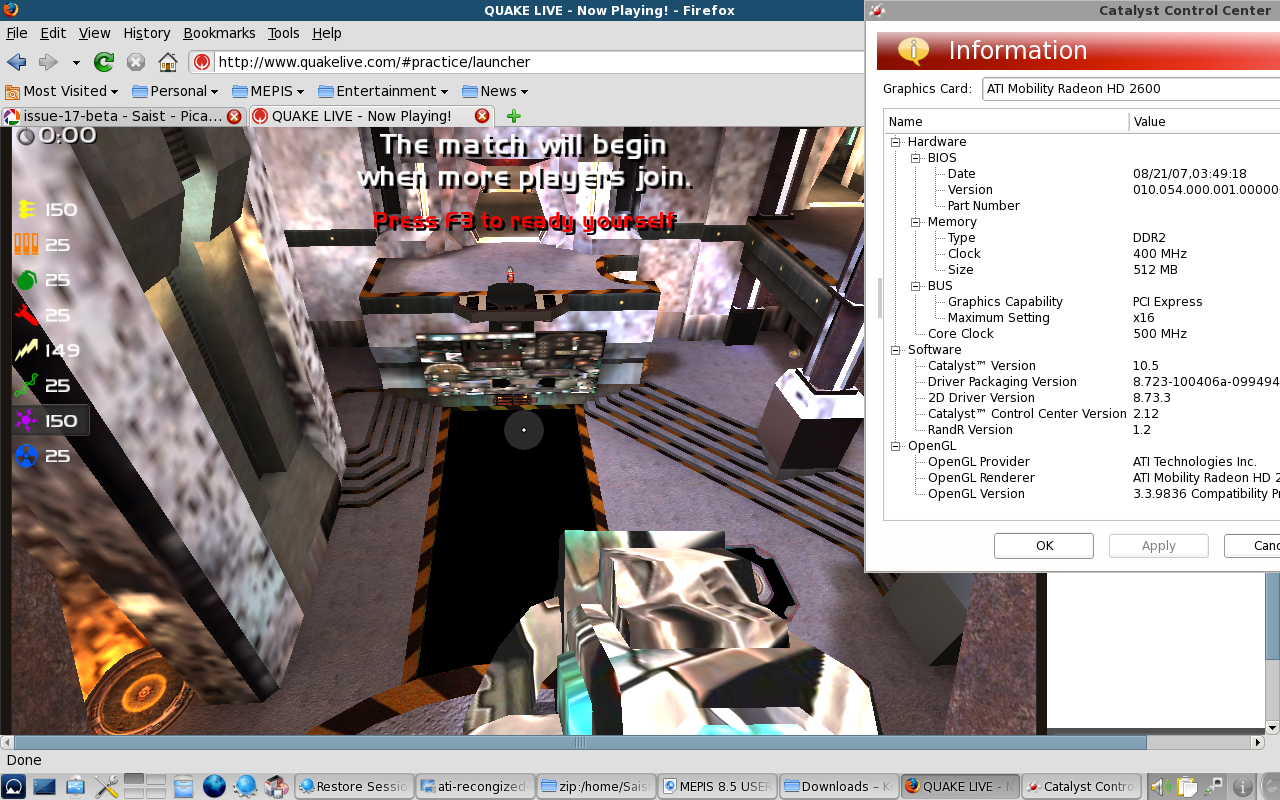The image size is (1280, 800).
Task: Click the volume speaker tray icon
Action: pyautogui.click(x=1160, y=787)
